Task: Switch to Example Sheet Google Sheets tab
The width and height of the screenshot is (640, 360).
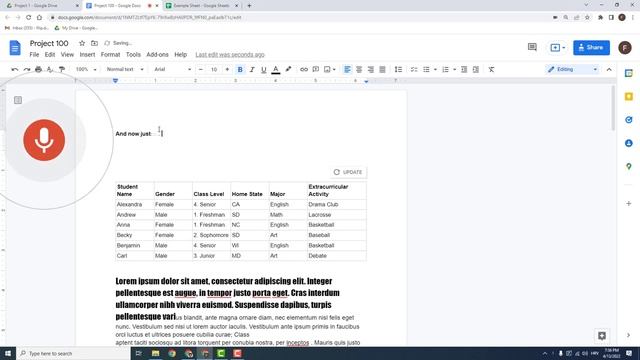Action: 202,6
